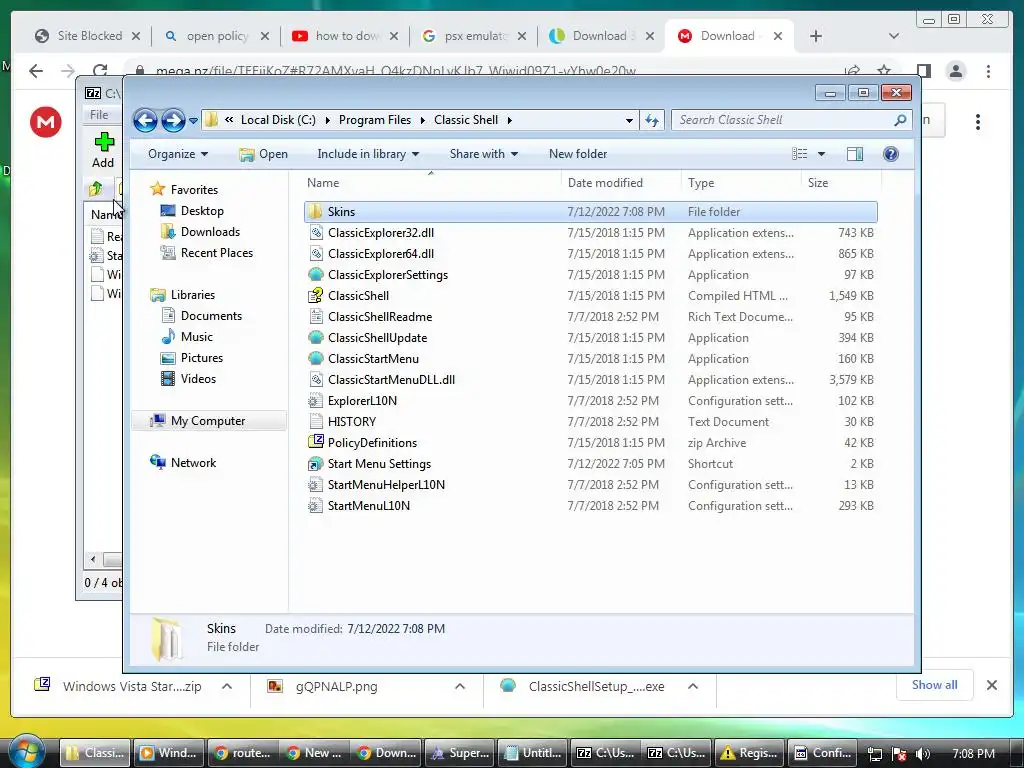Select PolicyDefinitions zip archive
1024x768 pixels.
pyautogui.click(x=590, y=443)
